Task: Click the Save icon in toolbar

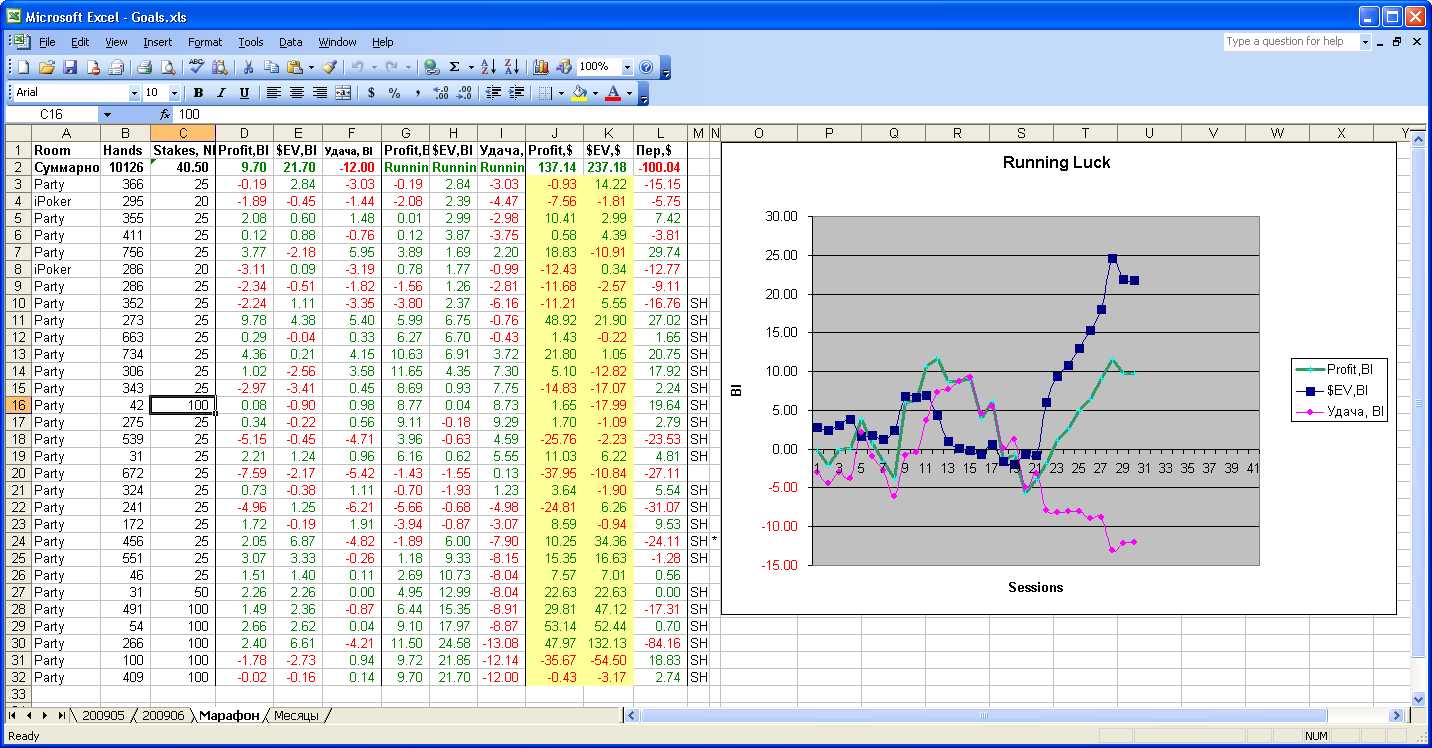Action: pyautogui.click(x=70, y=67)
